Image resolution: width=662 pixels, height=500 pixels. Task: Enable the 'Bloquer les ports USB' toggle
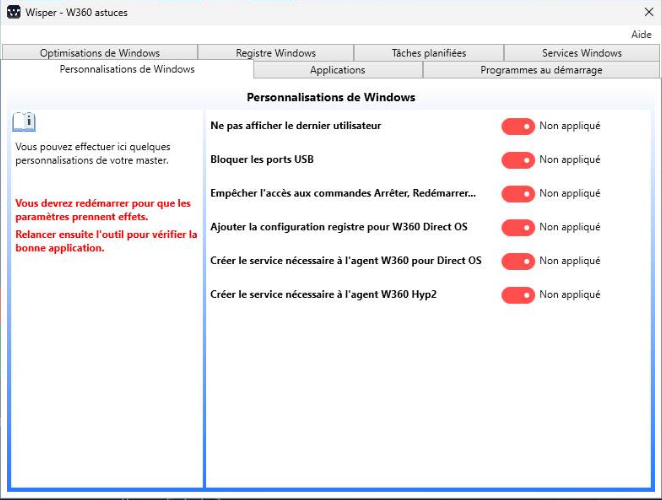(x=518, y=160)
